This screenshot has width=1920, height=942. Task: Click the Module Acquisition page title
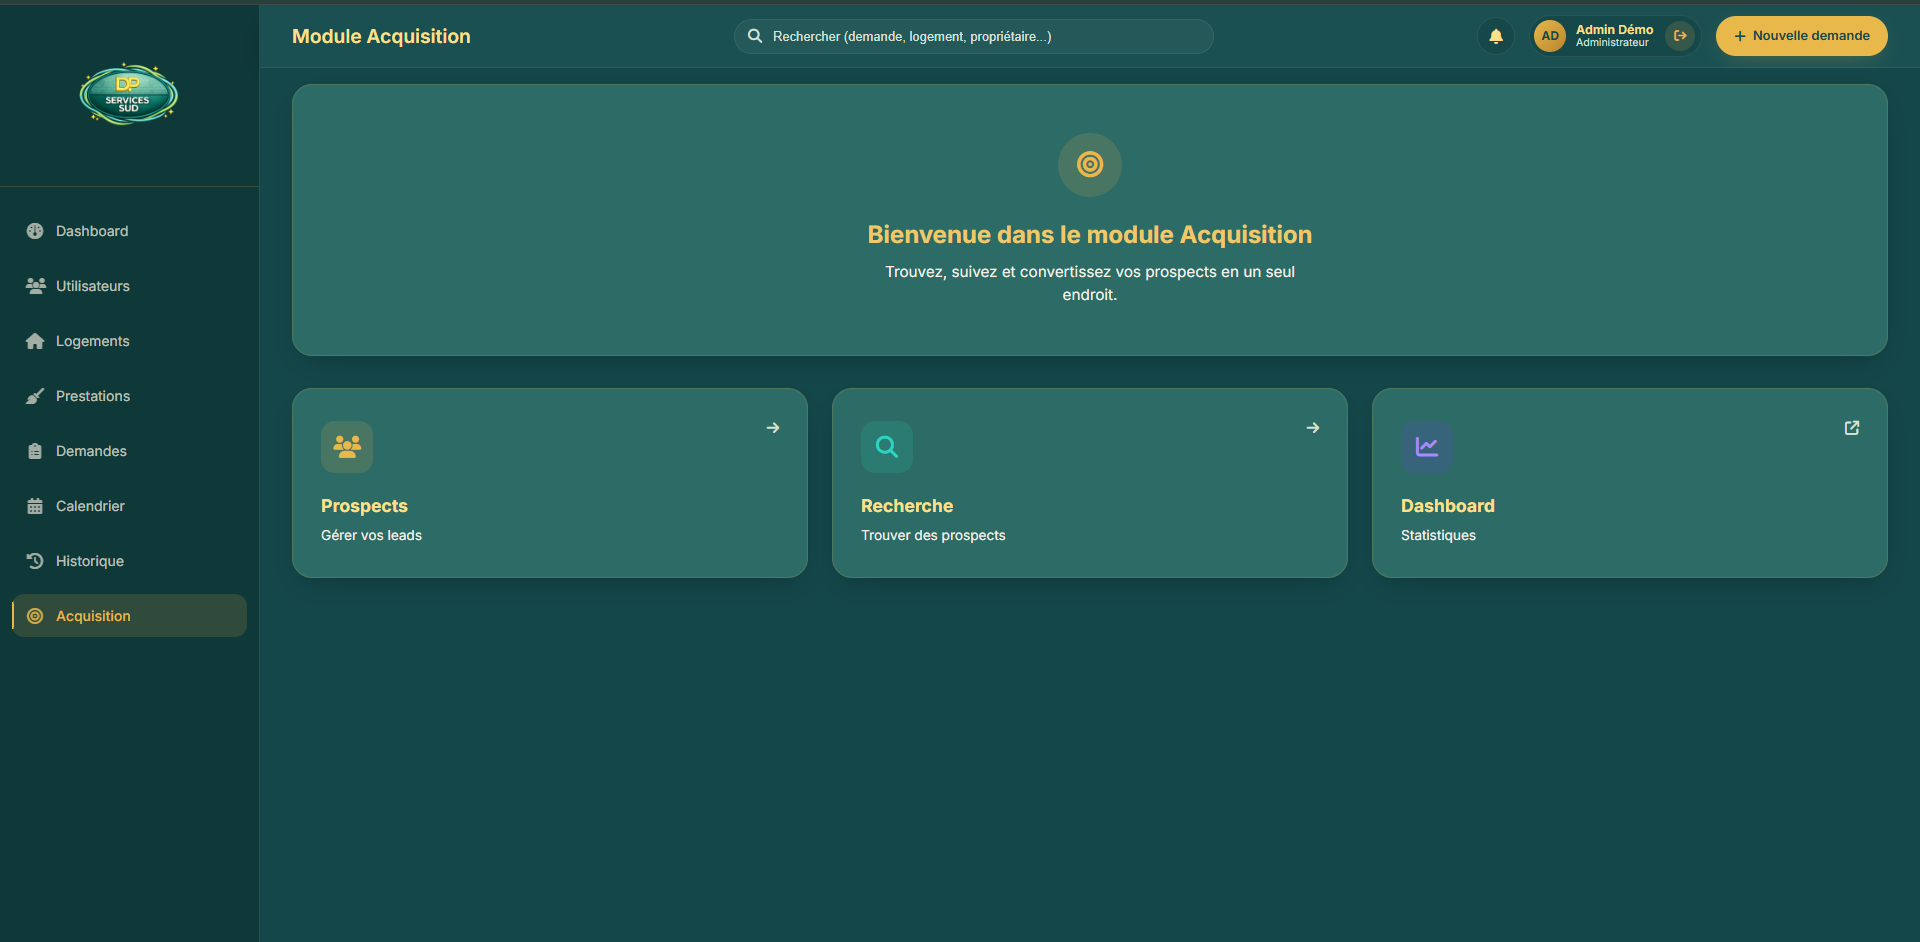pyautogui.click(x=381, y=36)
